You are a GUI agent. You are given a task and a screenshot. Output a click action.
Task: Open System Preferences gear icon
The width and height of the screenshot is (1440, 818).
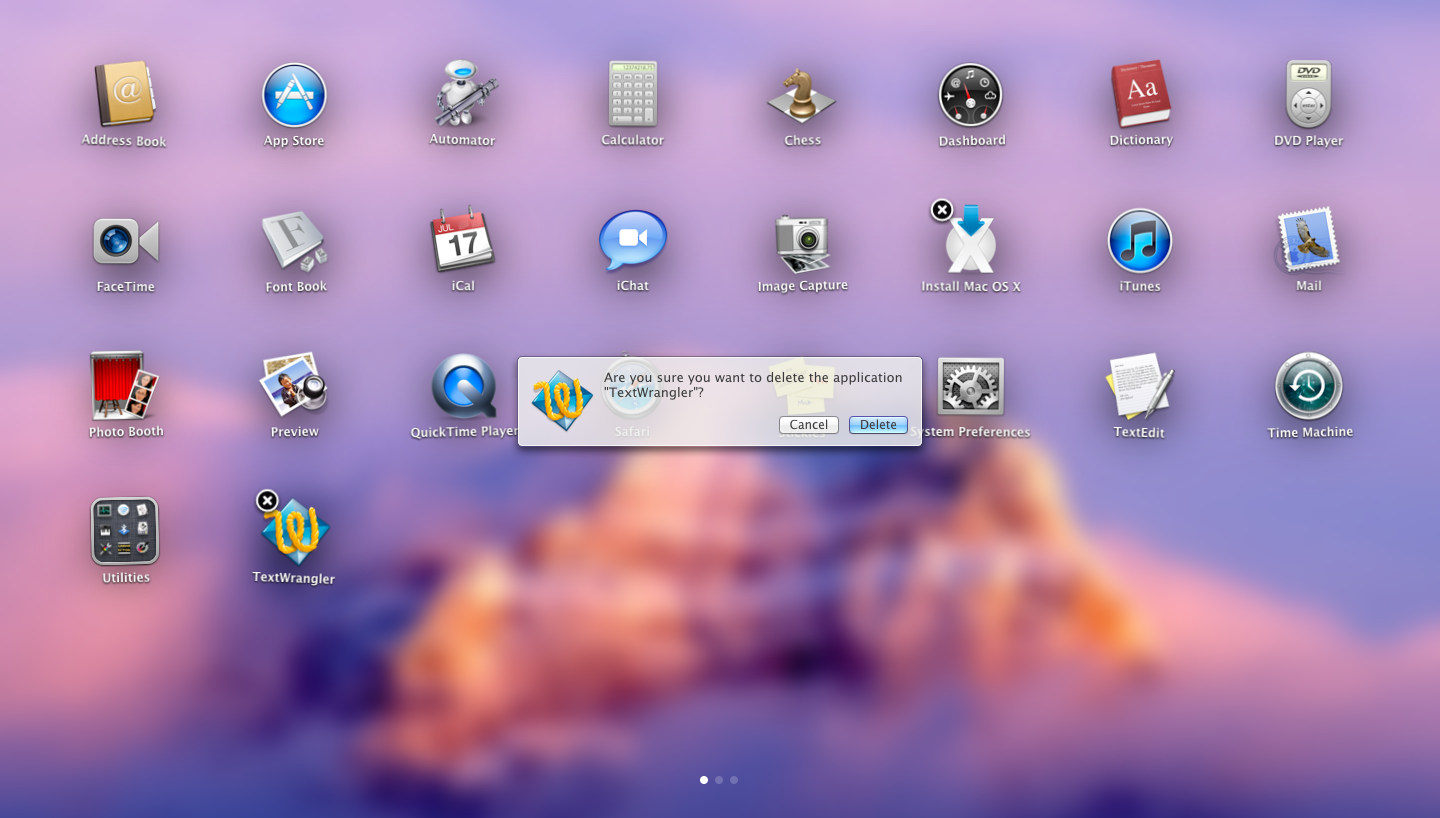coord(971,386)
